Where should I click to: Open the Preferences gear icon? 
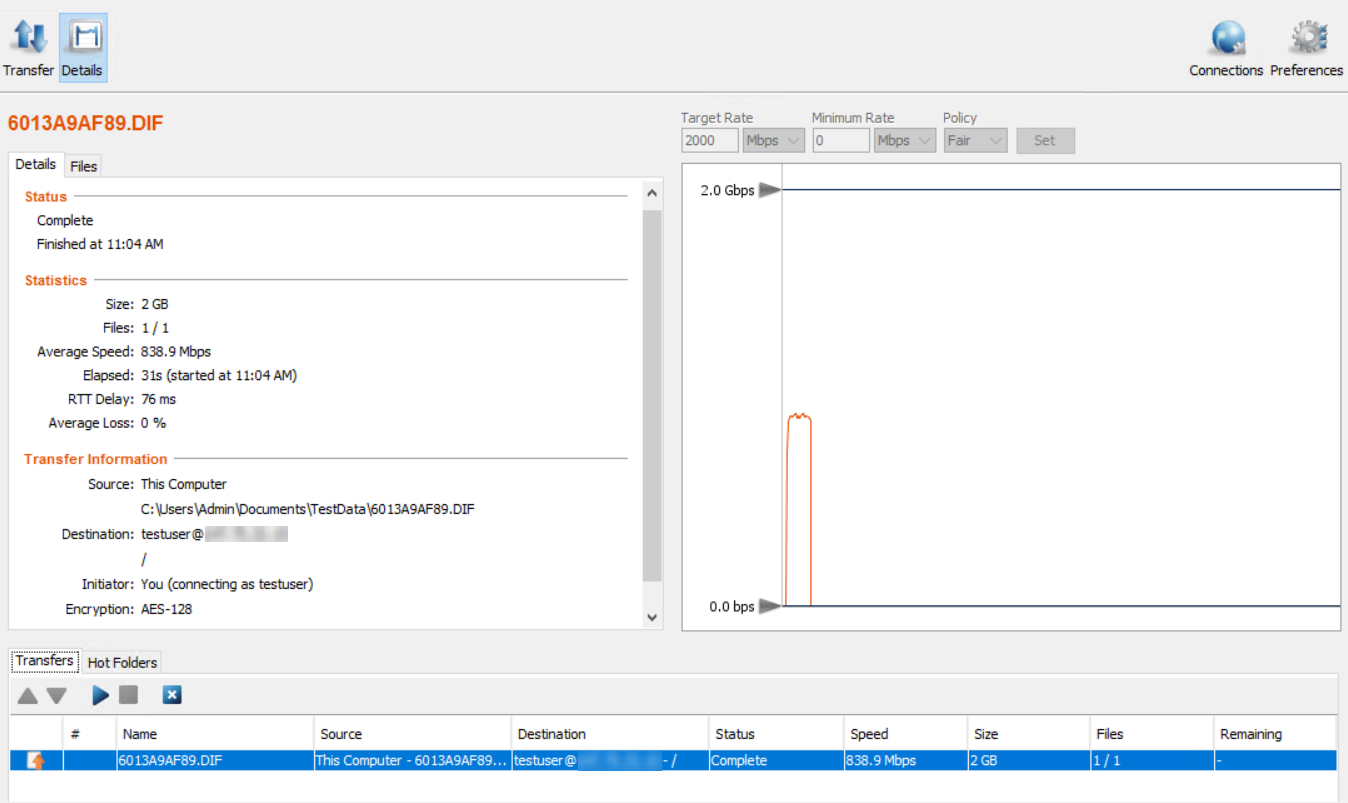click(x=1306, y=47)
